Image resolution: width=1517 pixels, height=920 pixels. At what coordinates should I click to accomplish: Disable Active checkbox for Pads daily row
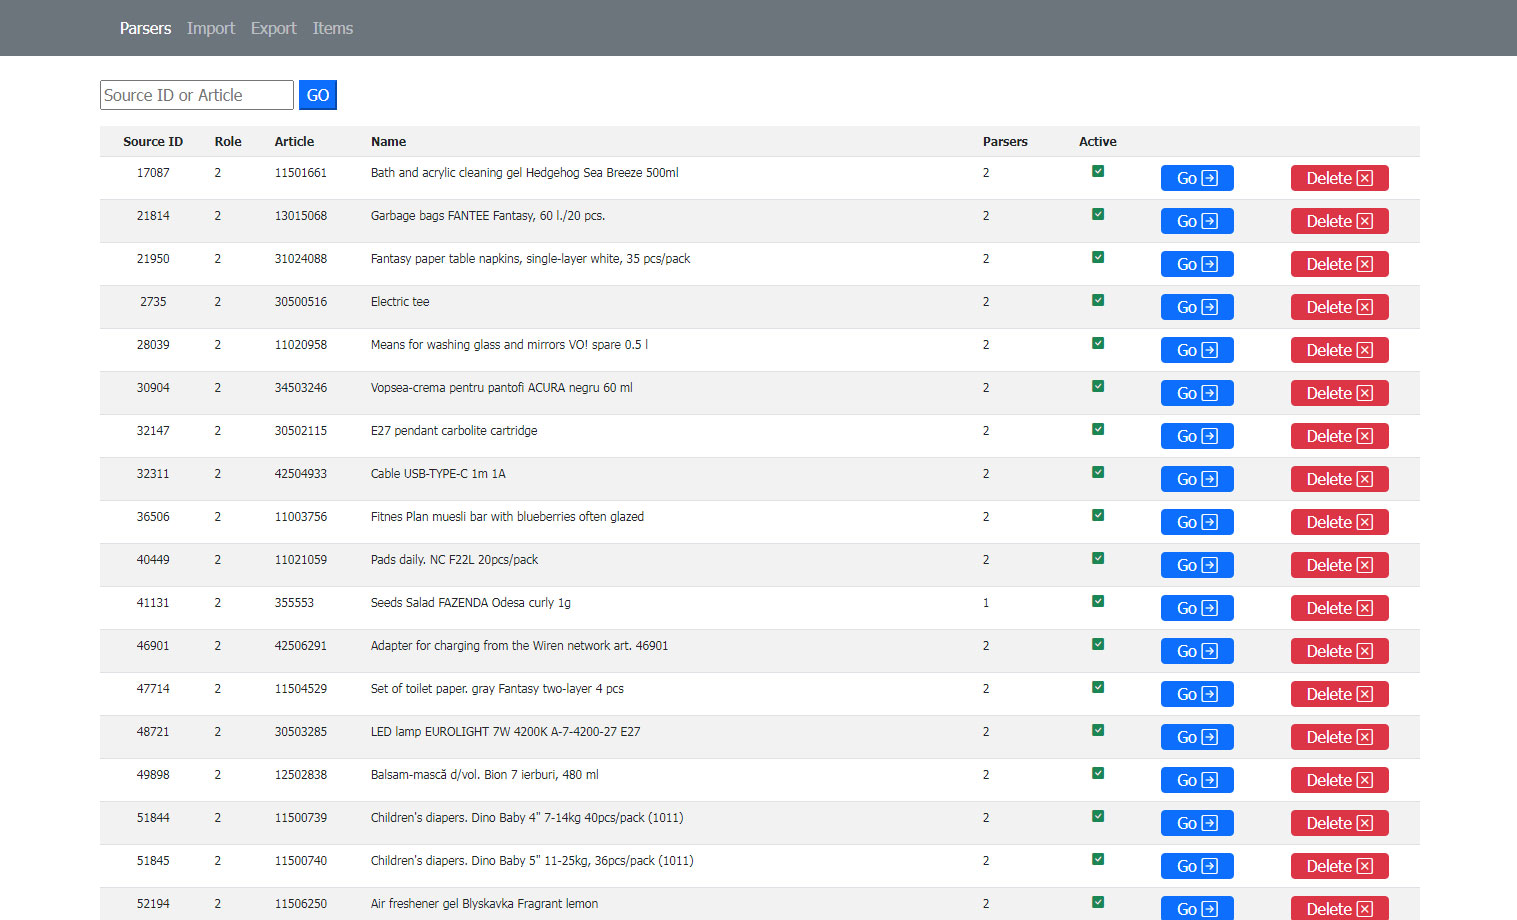tap(1098, 558)
